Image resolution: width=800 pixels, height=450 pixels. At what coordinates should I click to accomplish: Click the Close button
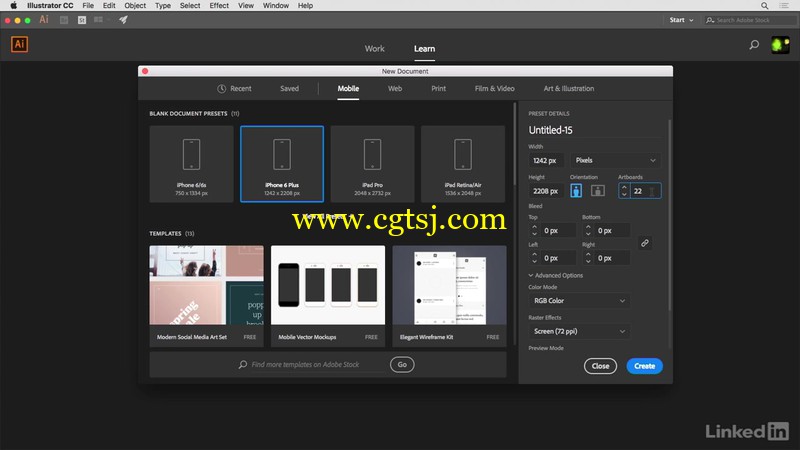coord(600,366)
